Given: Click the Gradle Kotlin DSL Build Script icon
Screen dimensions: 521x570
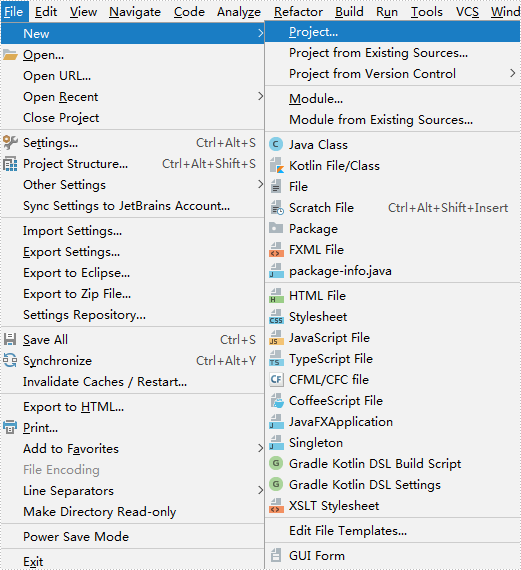Looking at the screenshot, I should (x=276, y=463).
